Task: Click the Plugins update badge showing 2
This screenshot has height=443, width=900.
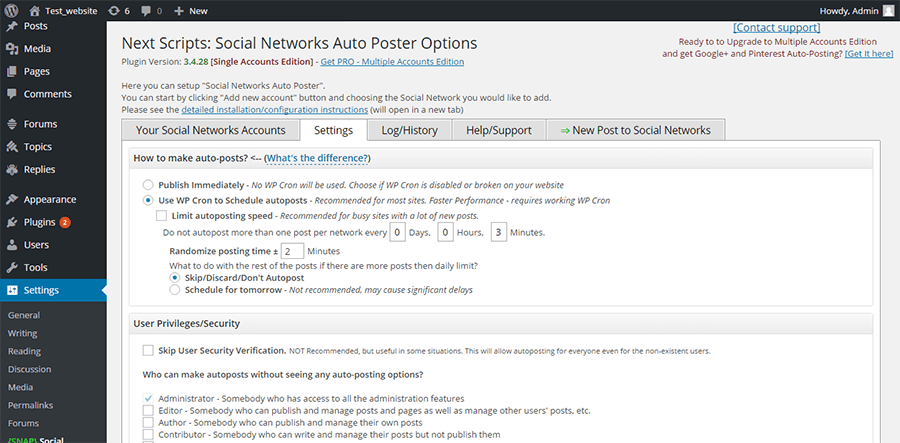Action: coord(65,222)
